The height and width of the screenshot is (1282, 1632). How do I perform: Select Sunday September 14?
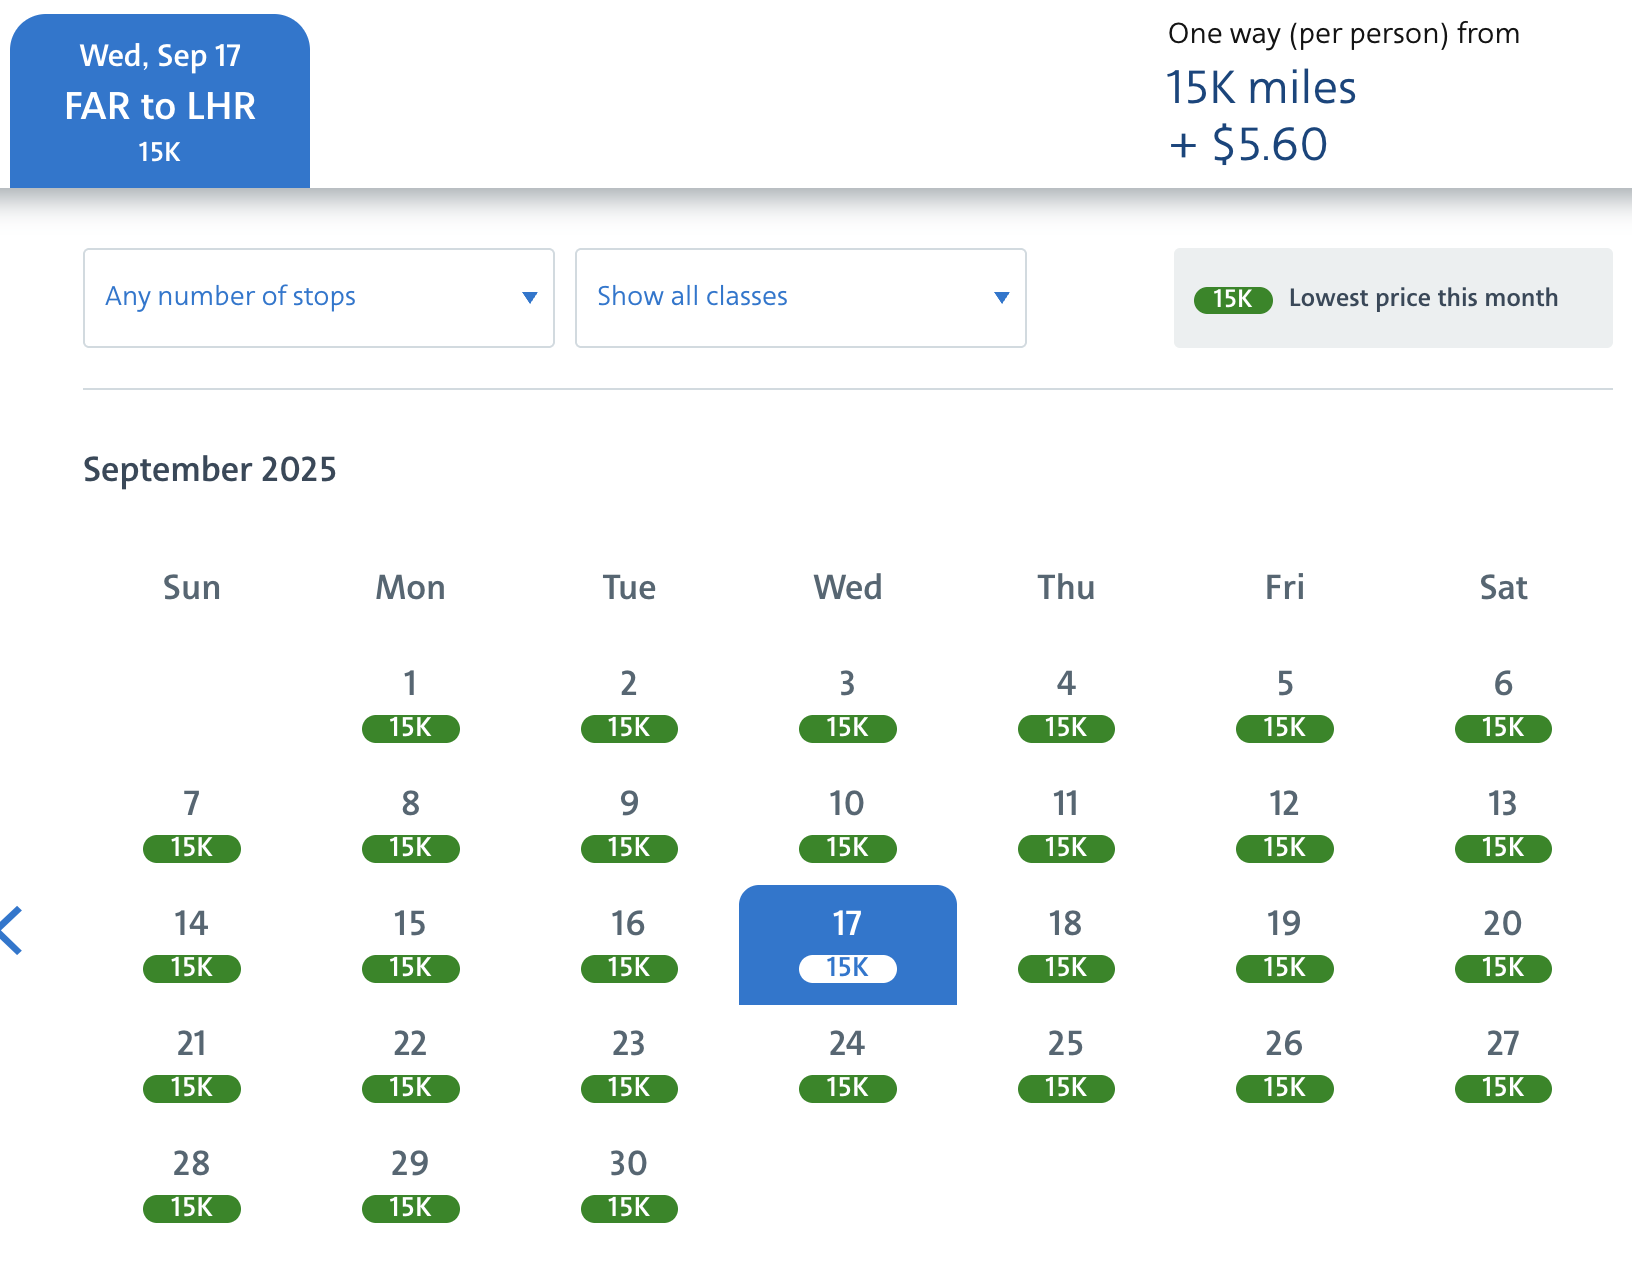(x=192, y=945)
